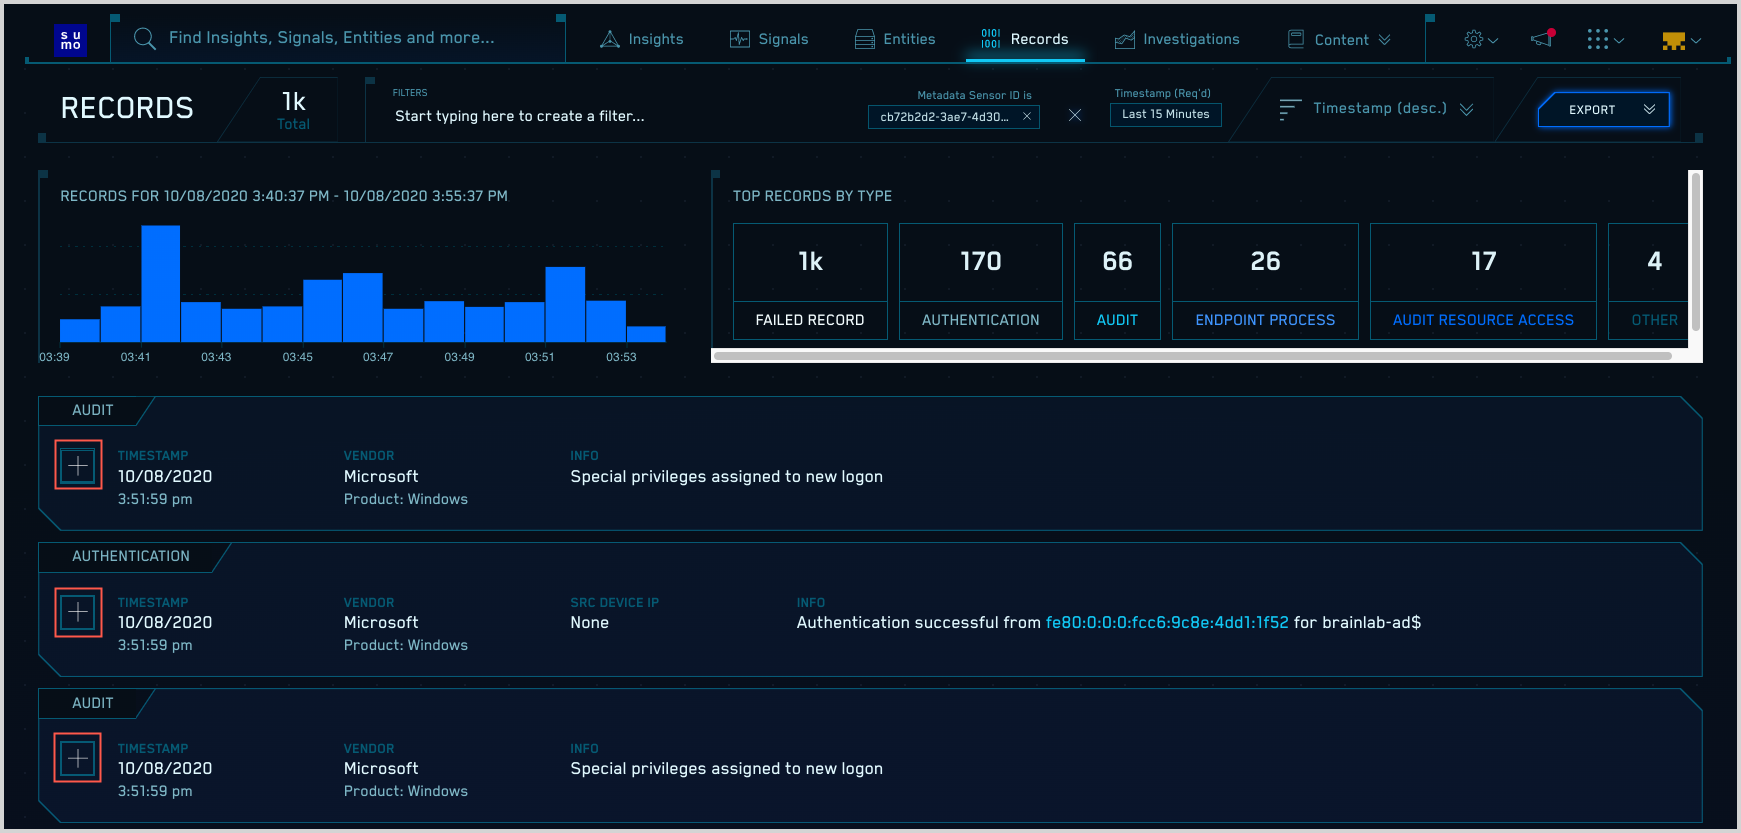
Task: Open the Signals tab
Action: (x=769, y=39)
